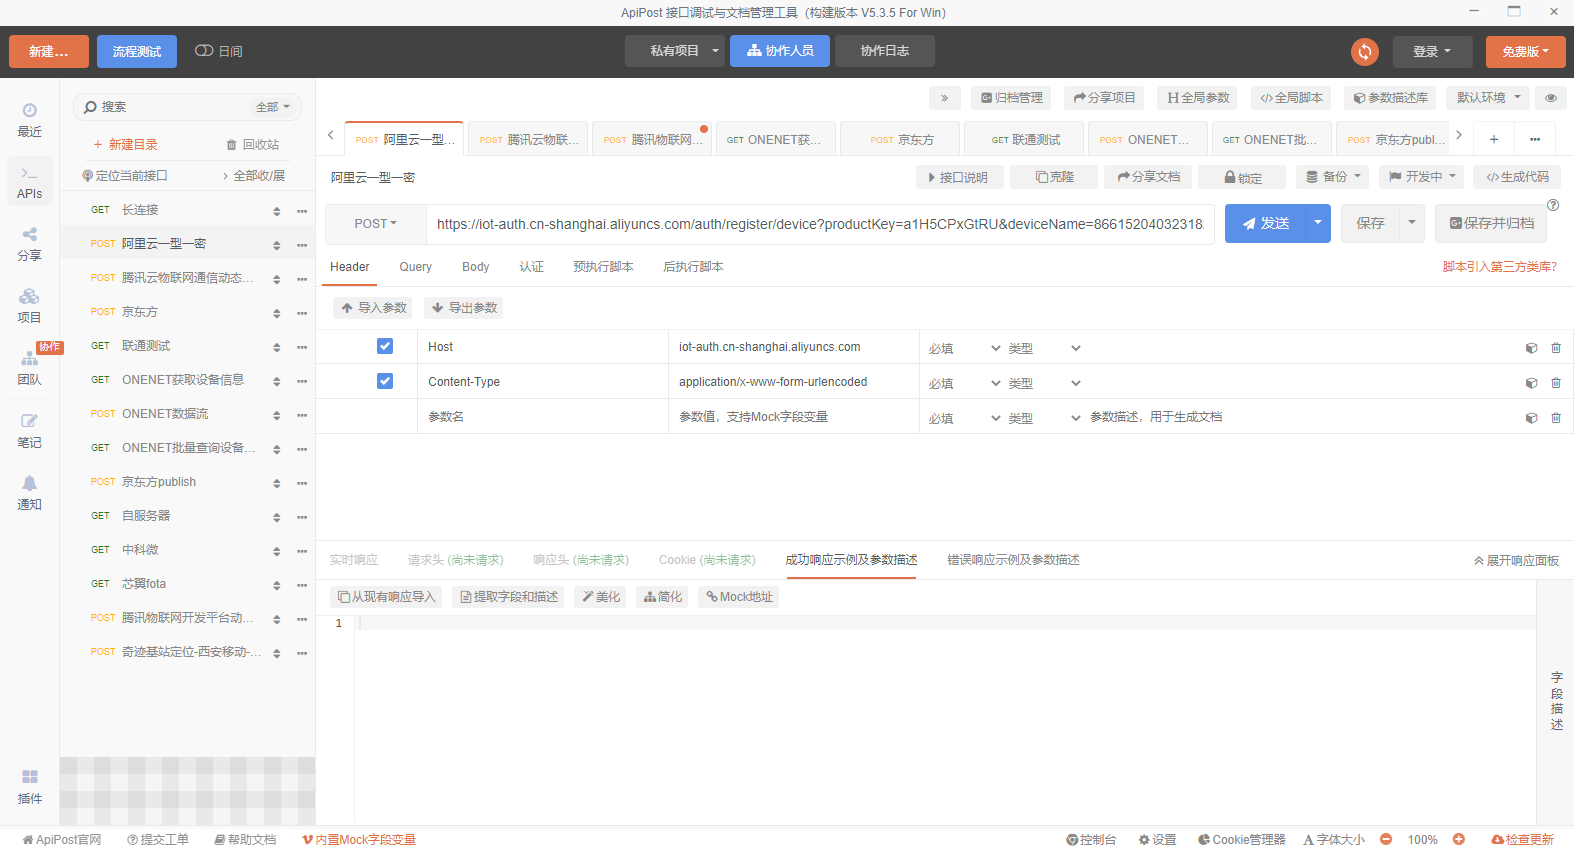Click the 新建目录 new folder button
The image size is (1574, 861).
click(125, 145)
